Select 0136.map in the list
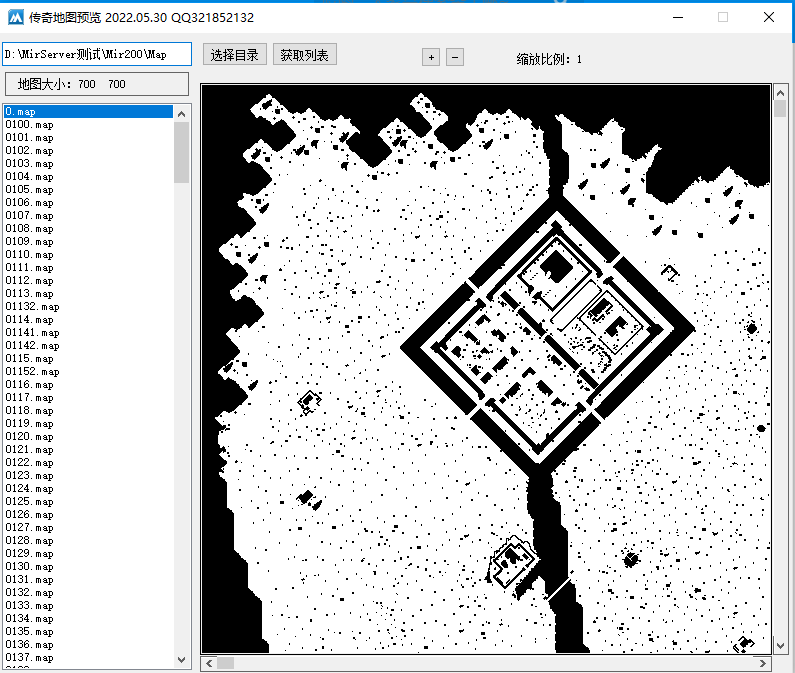 (88, 646)
